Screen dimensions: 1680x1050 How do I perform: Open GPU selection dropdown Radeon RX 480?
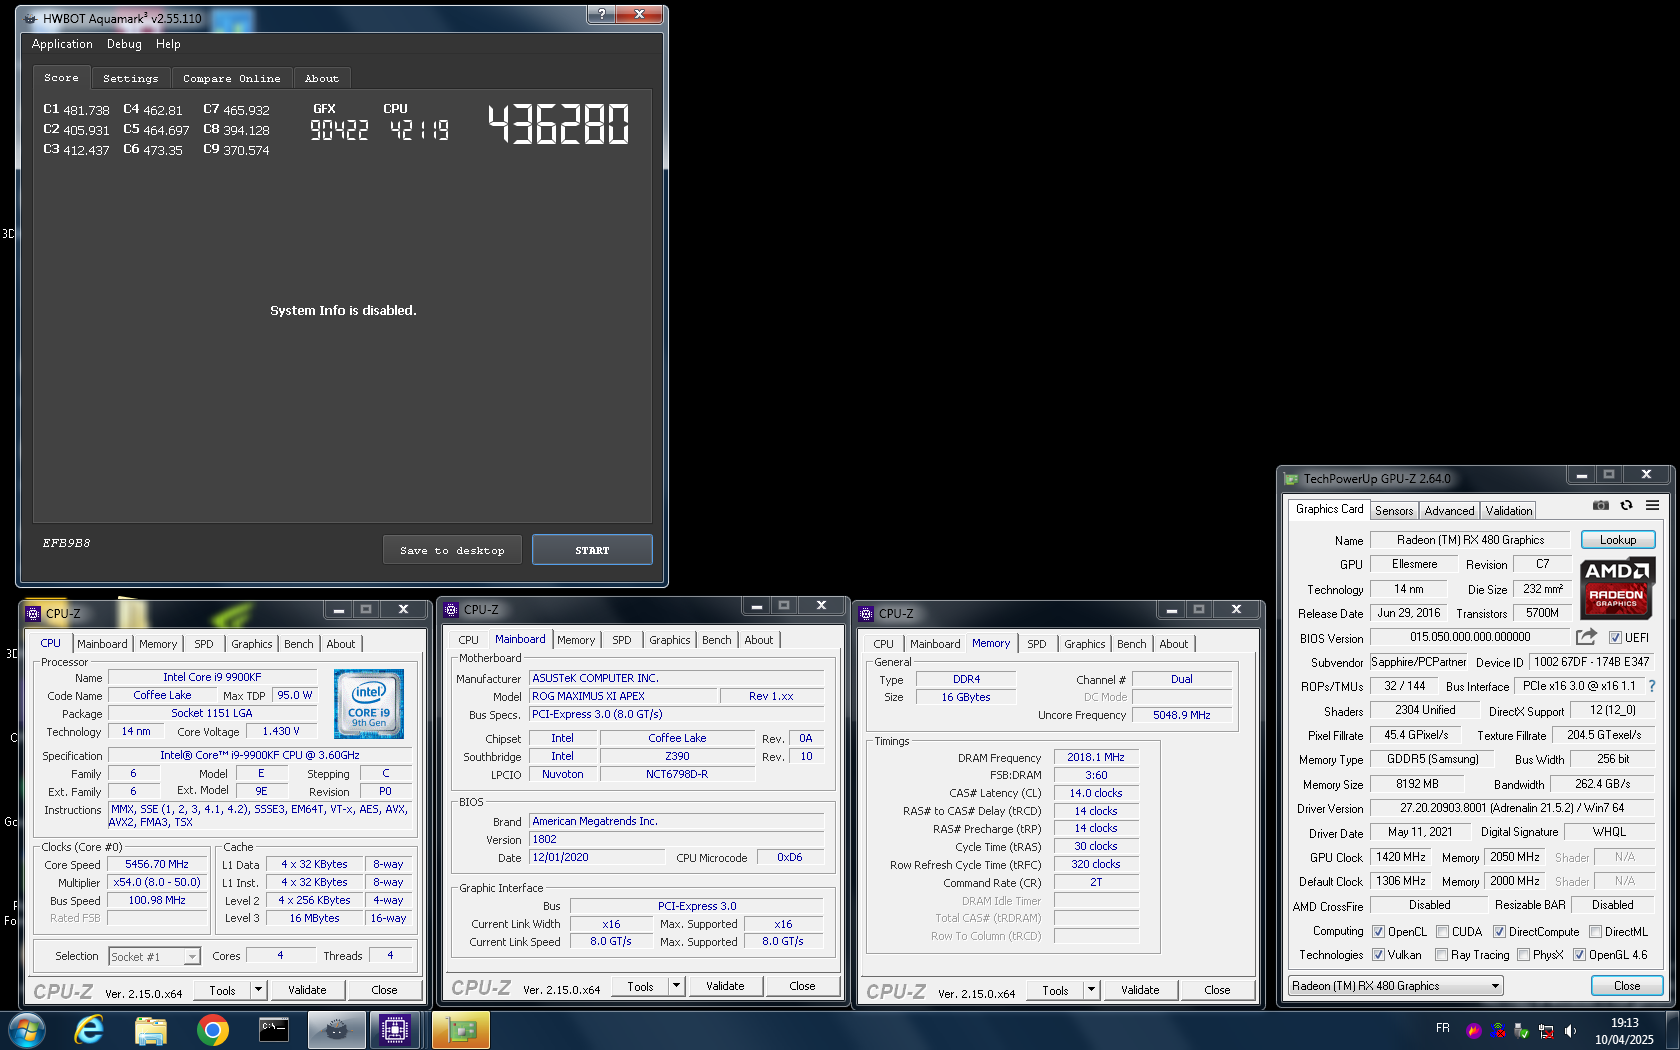(1395, 986)
